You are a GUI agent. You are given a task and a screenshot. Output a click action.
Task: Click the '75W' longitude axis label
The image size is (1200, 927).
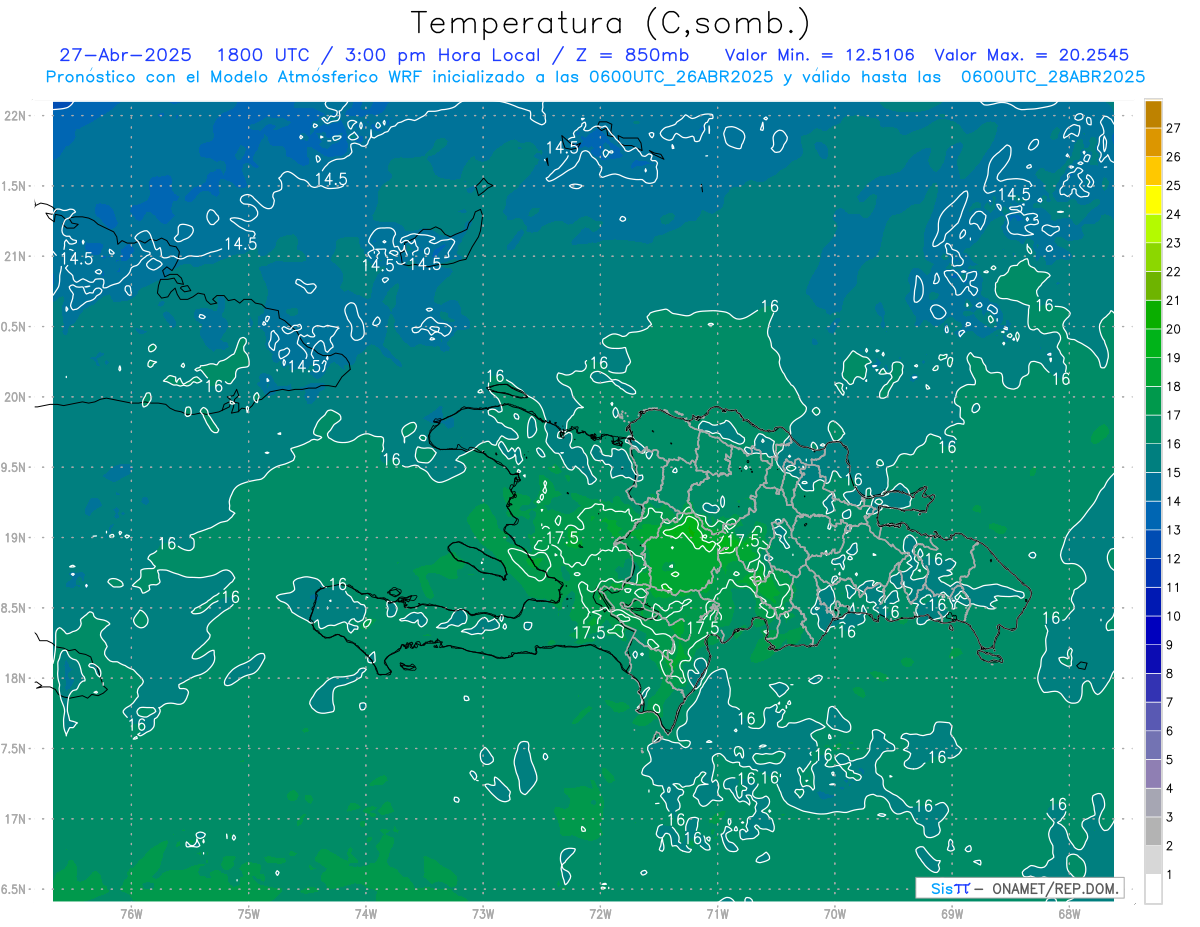tap(249, 913)
